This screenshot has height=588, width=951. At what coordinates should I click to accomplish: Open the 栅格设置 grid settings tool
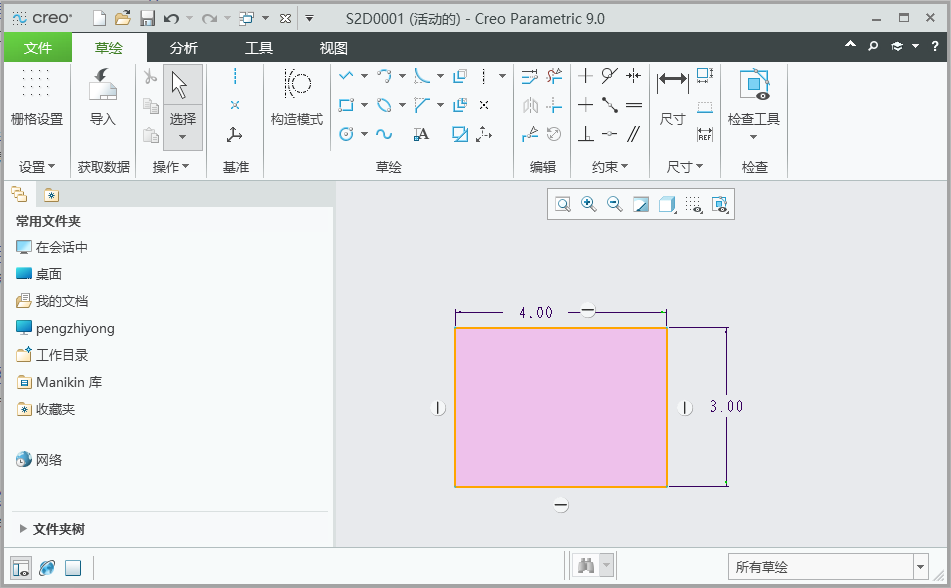(x=36, y=97)
